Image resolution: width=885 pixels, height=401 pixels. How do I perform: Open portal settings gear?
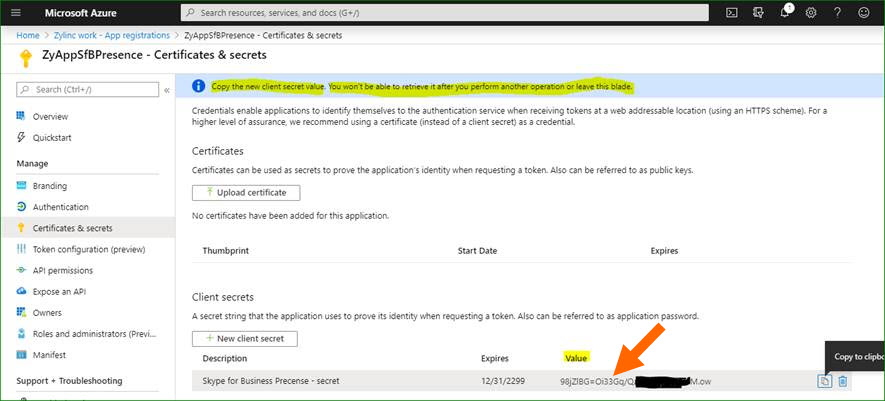(811, 12)
